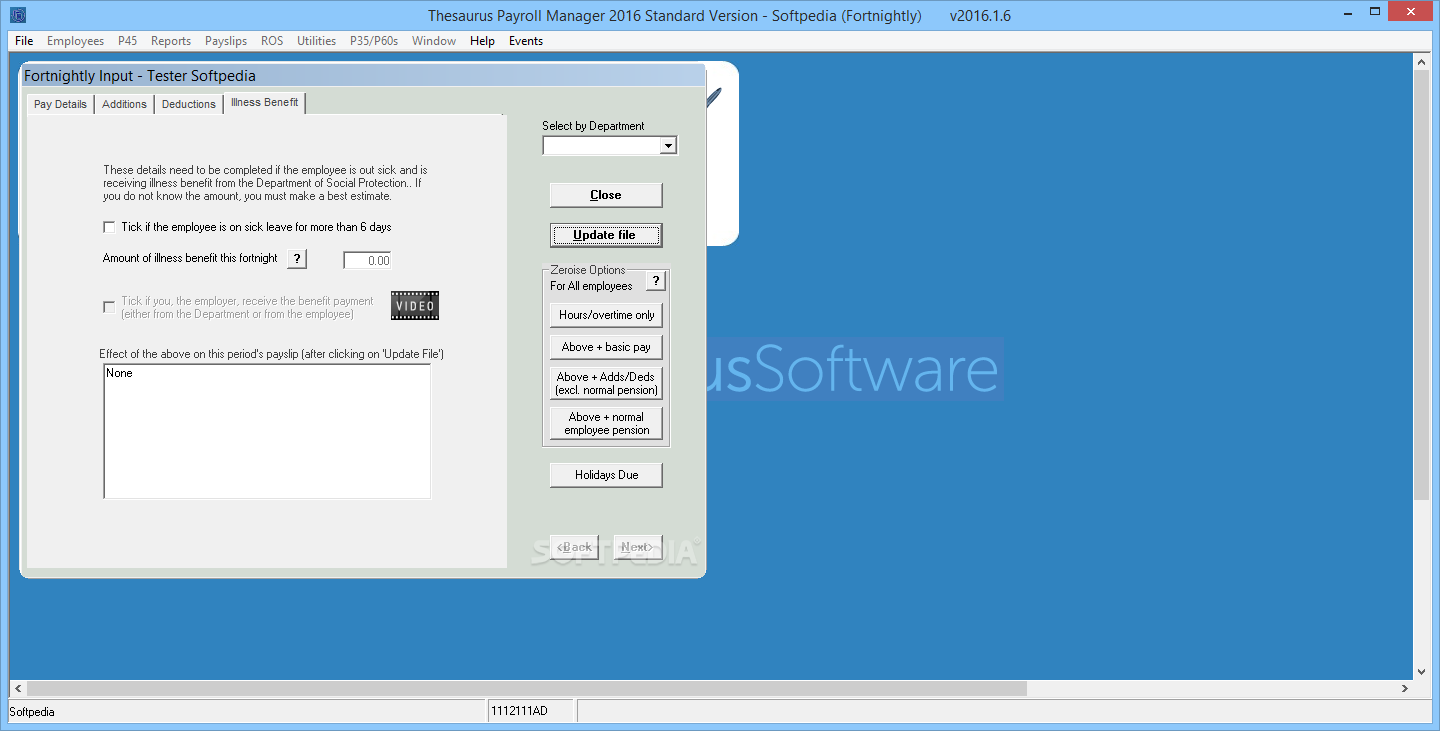Open the P45 menu

pos(127,41)
